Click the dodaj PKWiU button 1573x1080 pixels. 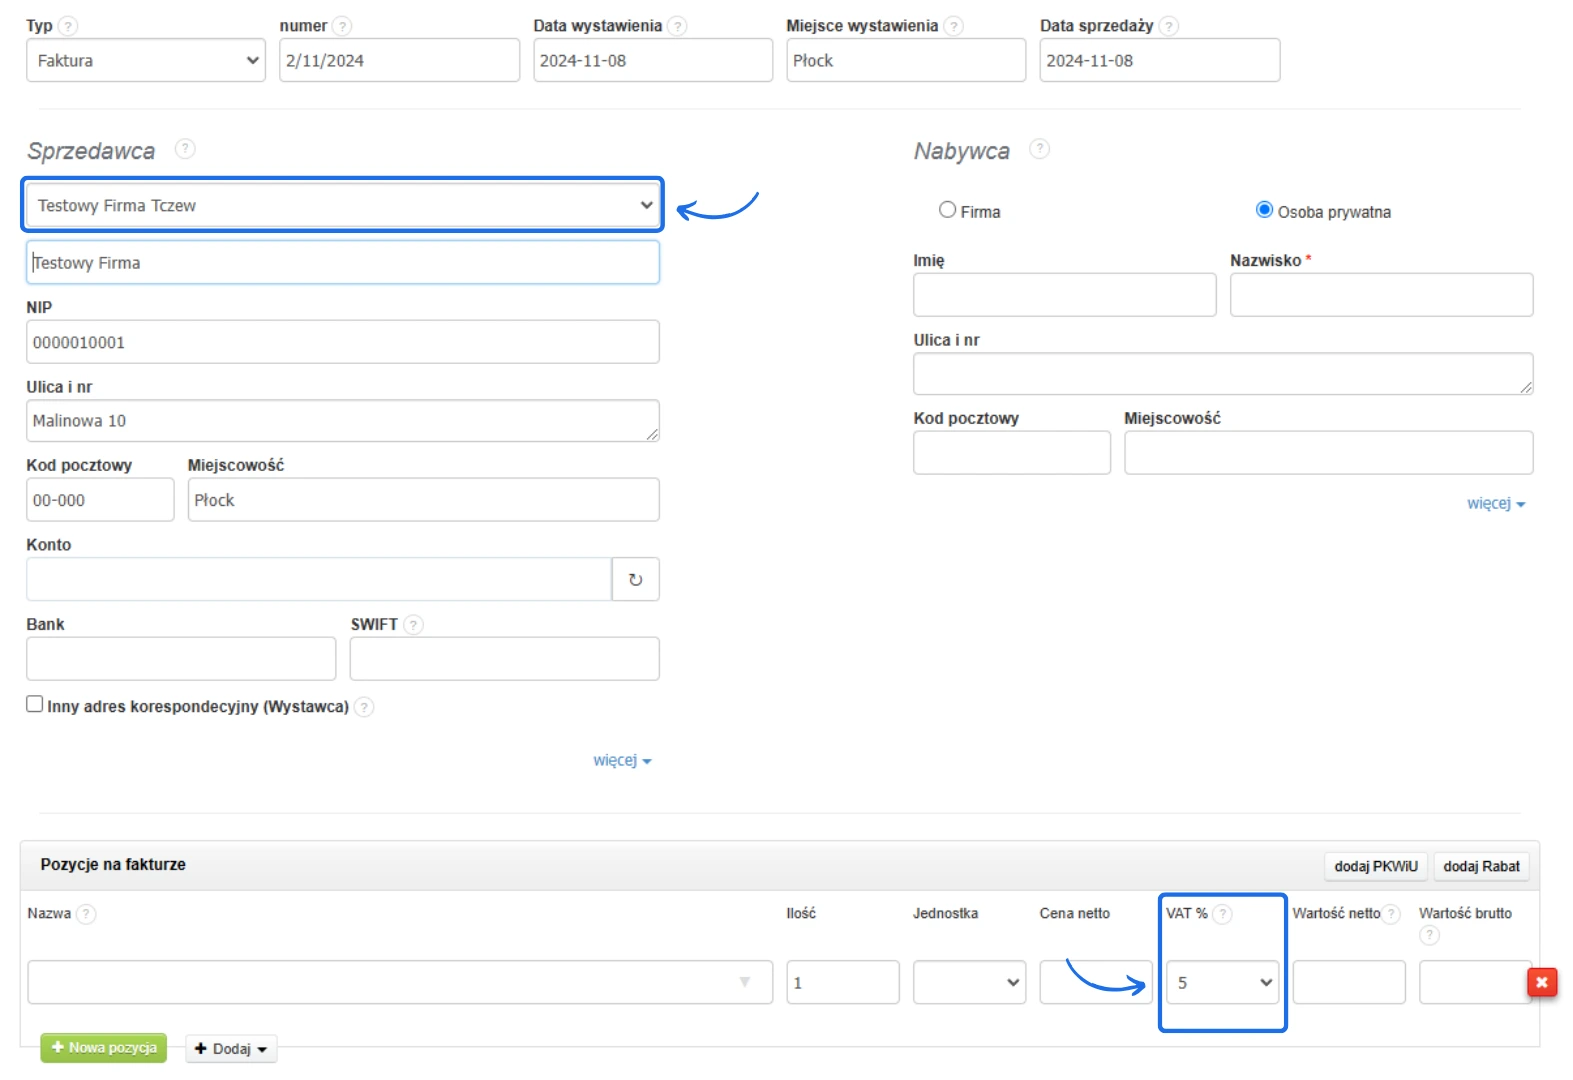coord(1375,866)
